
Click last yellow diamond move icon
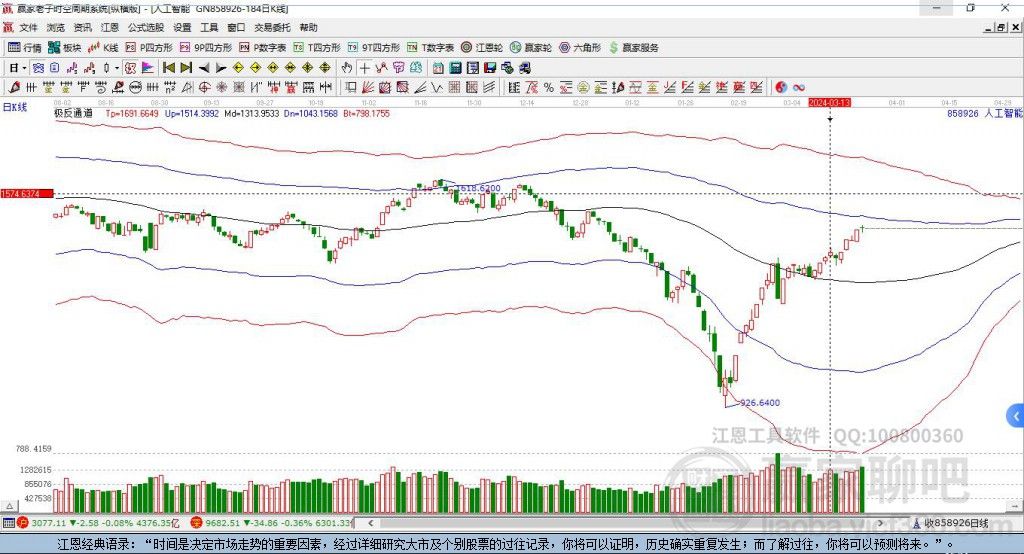click(325, 68)
